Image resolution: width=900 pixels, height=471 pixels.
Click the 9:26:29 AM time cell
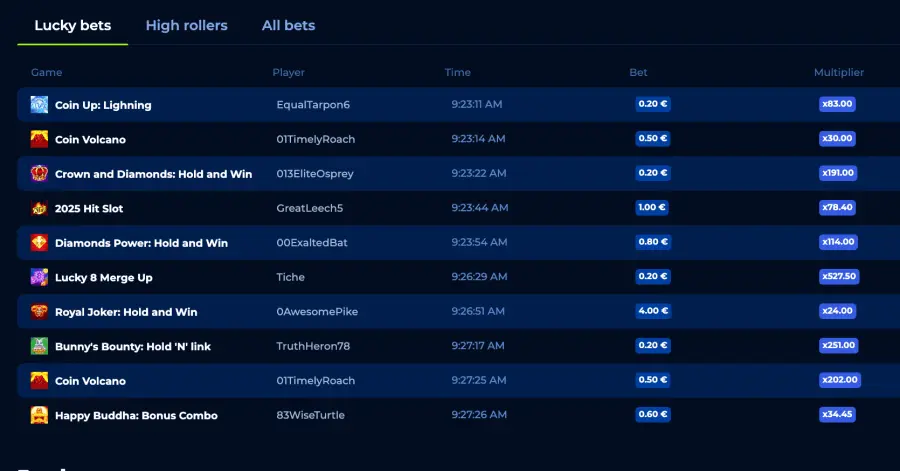[x=479, y=277]
